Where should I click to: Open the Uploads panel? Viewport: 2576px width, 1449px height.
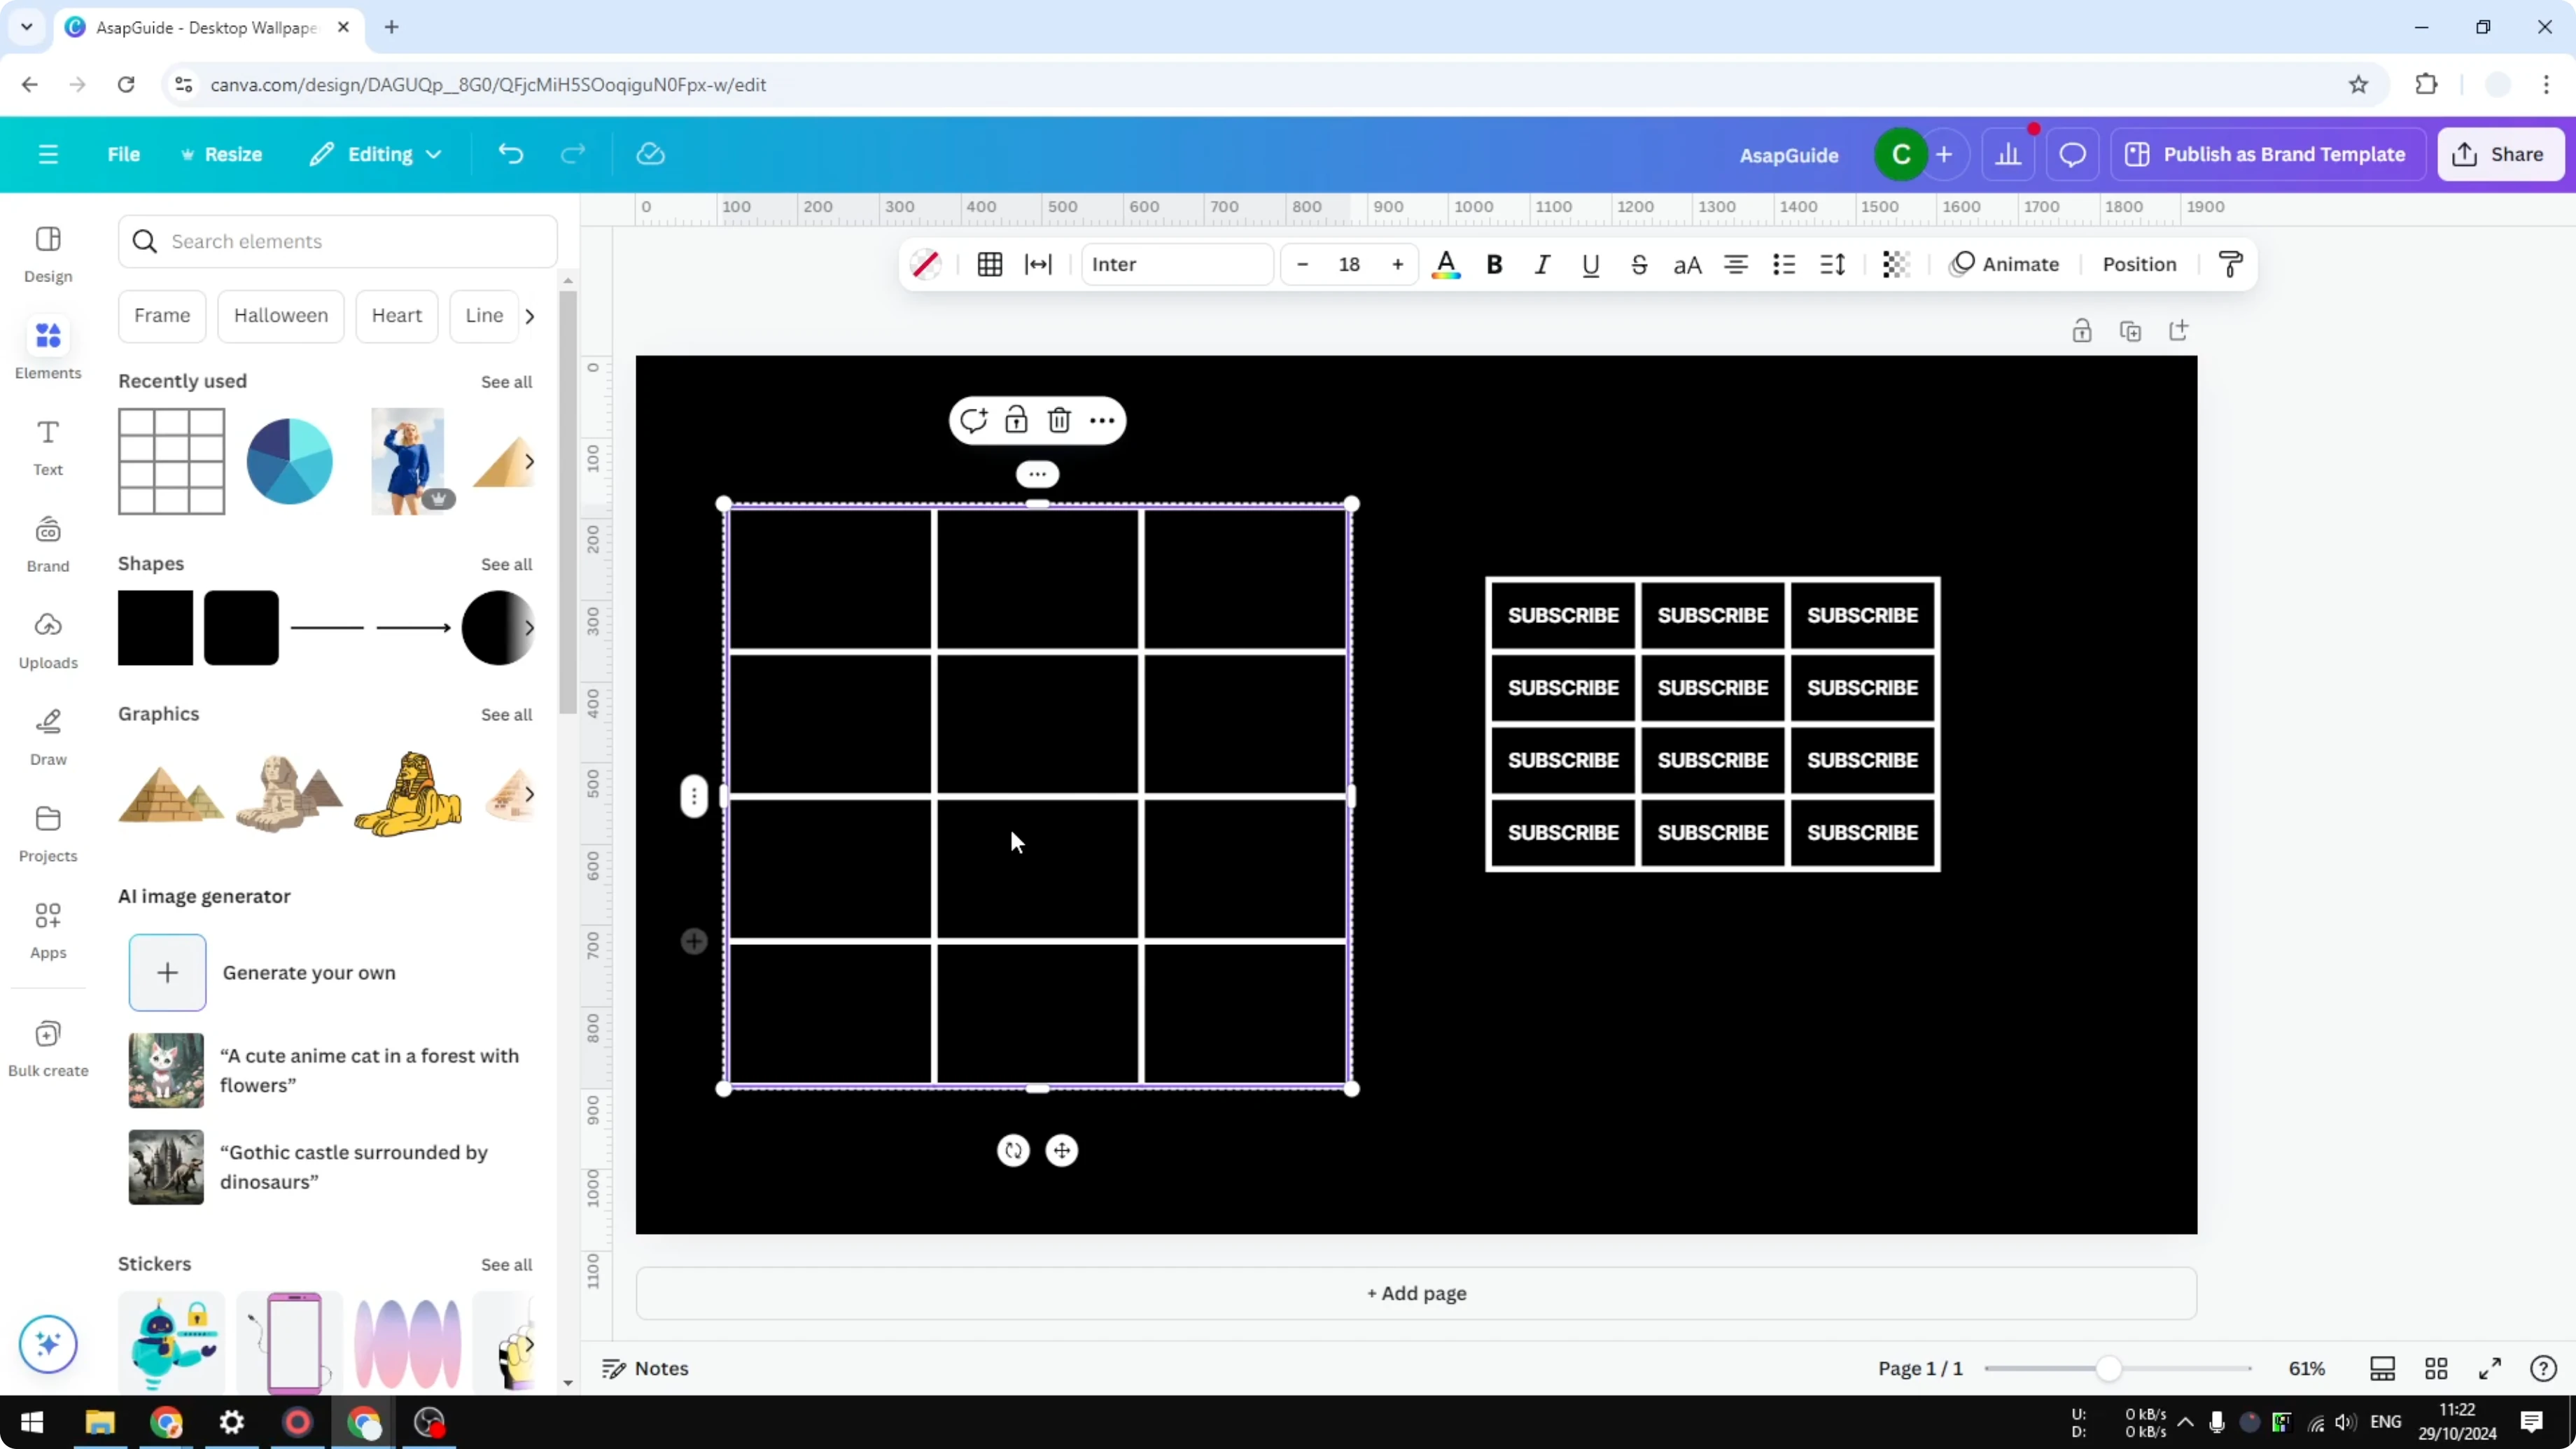[47, 640]
